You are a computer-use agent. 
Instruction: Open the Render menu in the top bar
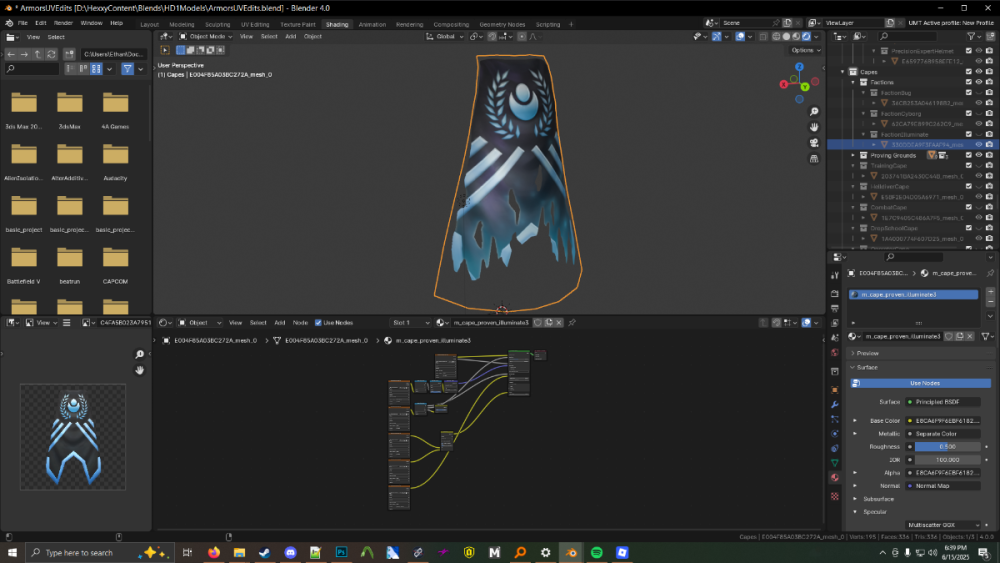pos(63,22)
